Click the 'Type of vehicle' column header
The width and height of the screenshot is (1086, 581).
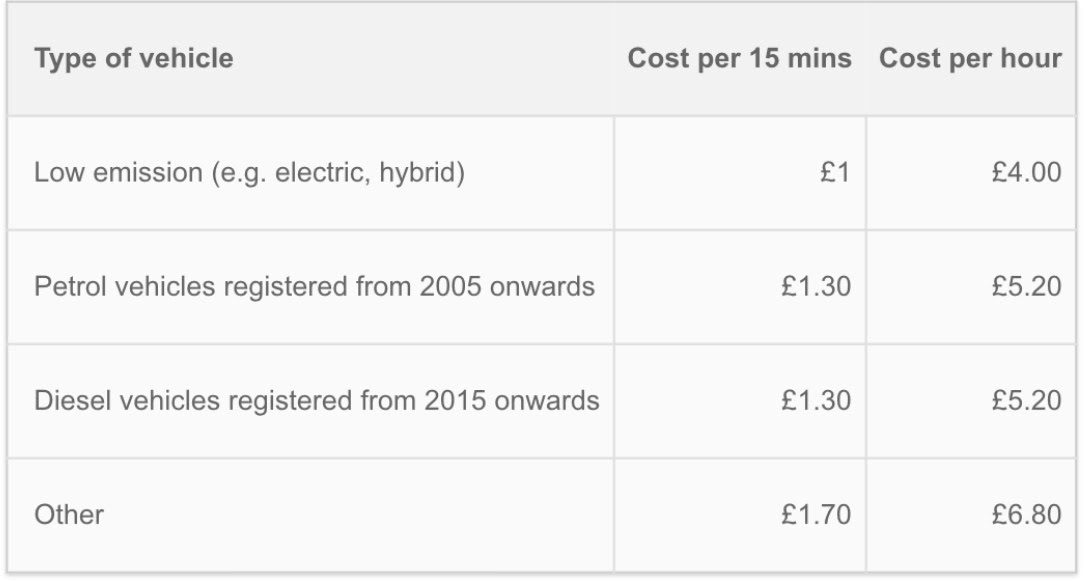click(134, 59)
